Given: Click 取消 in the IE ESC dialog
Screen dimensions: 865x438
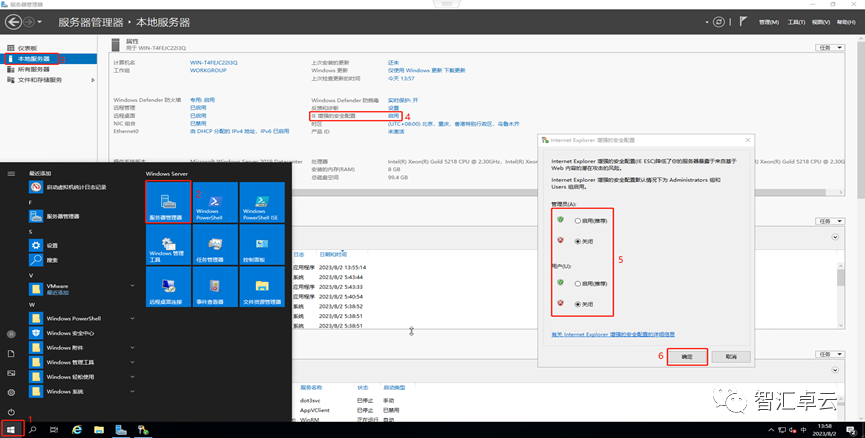Looking at the screenshot, I should [x=731, y=357].
